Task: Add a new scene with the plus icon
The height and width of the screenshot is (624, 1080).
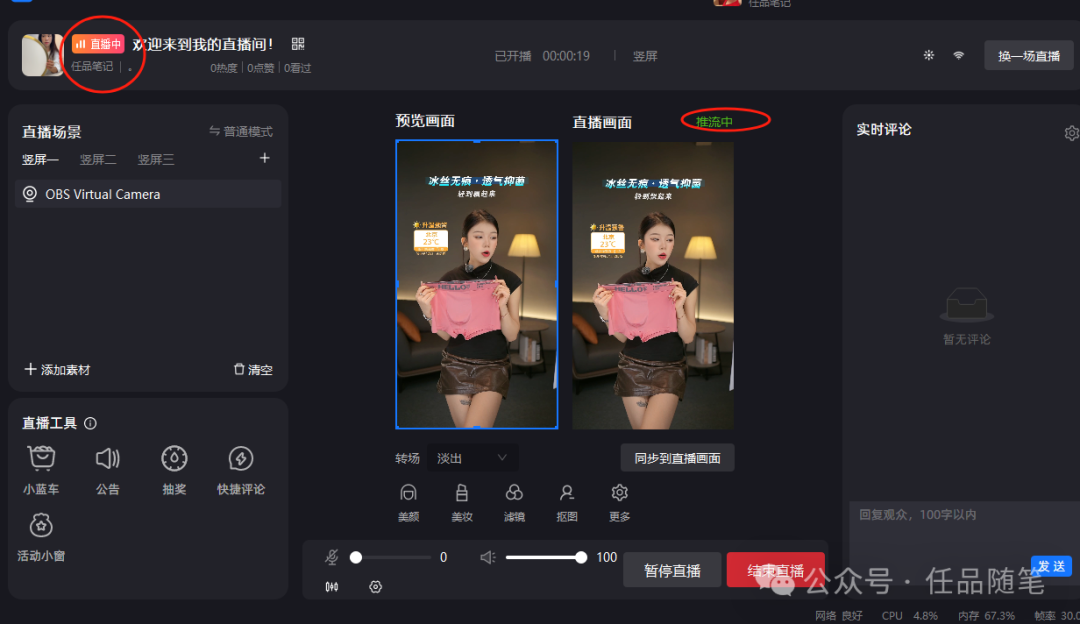Action: tap(264, 158)
